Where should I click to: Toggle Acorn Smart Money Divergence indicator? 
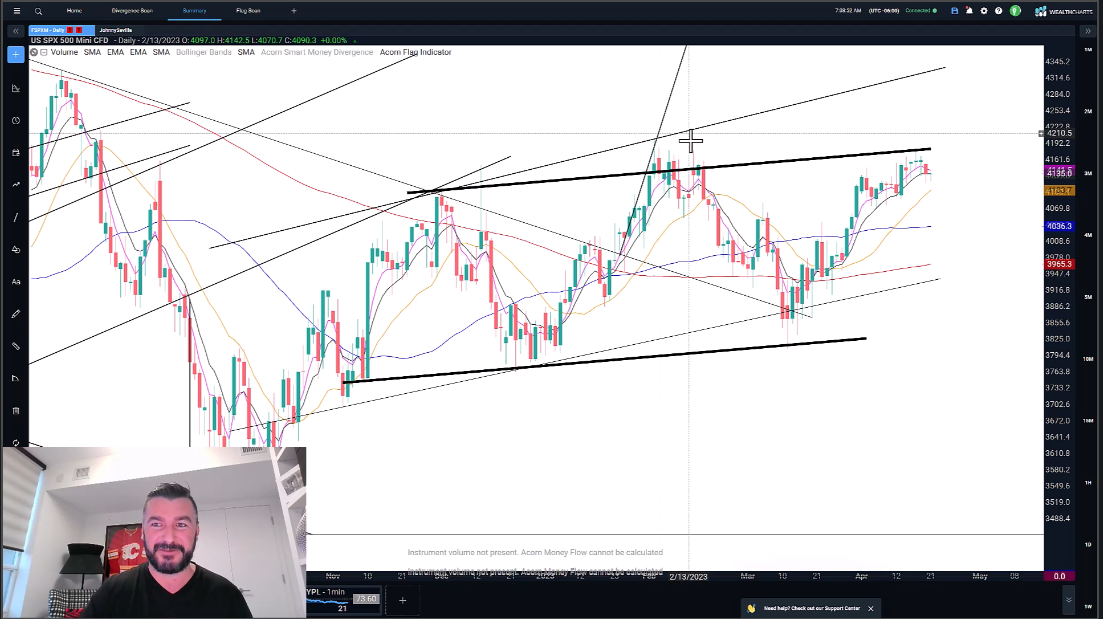coord(317,52)
